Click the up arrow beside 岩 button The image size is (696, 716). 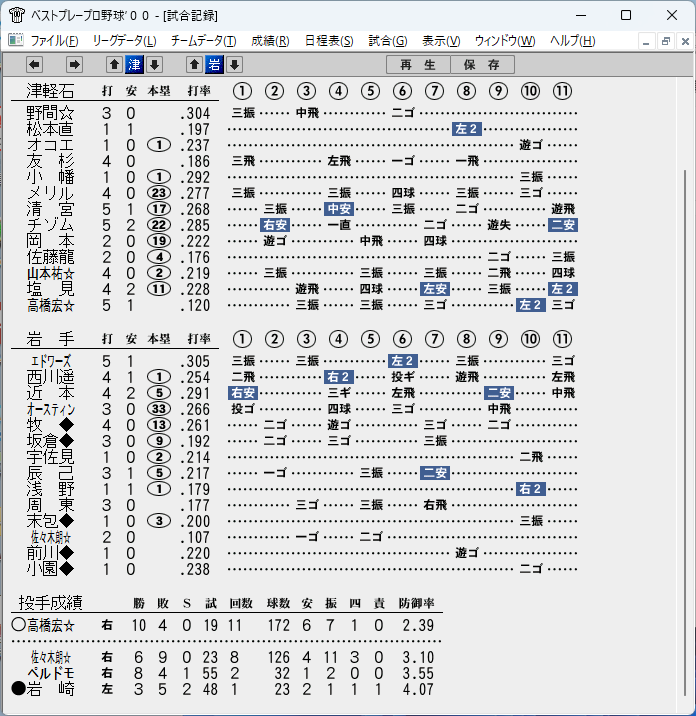tap(194, 64)
